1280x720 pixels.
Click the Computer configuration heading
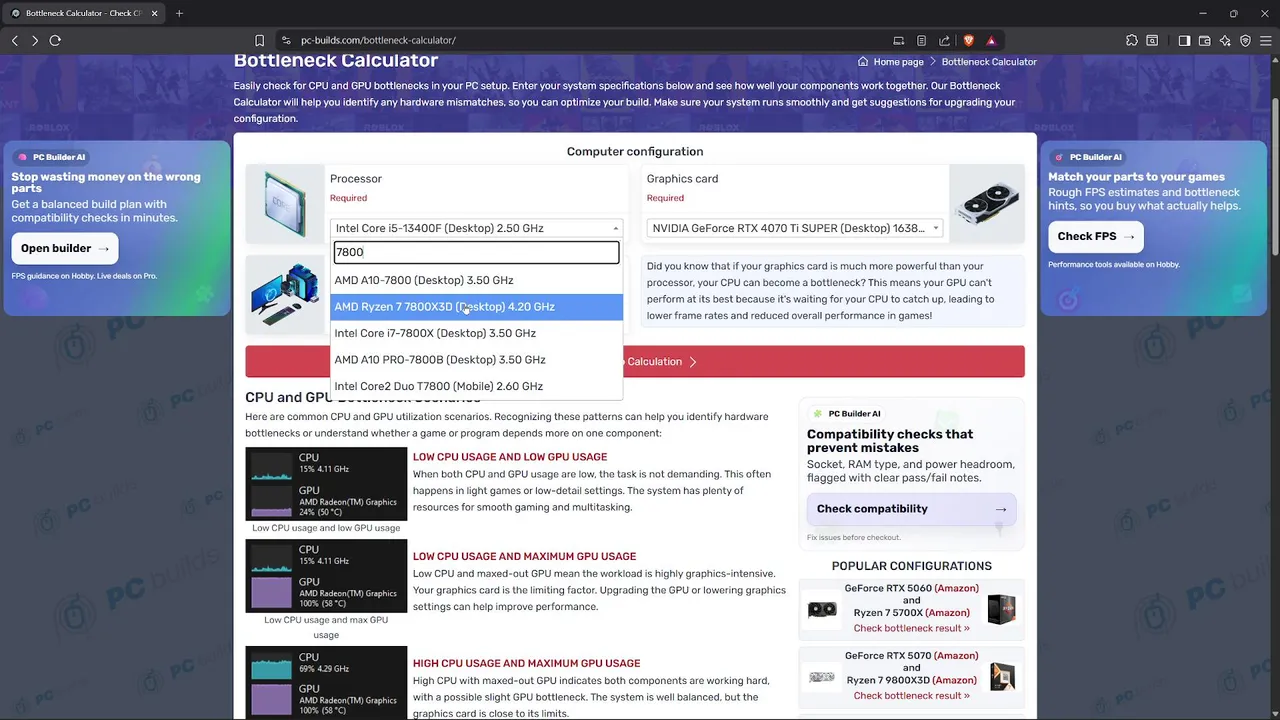click(x=635, y=152)
